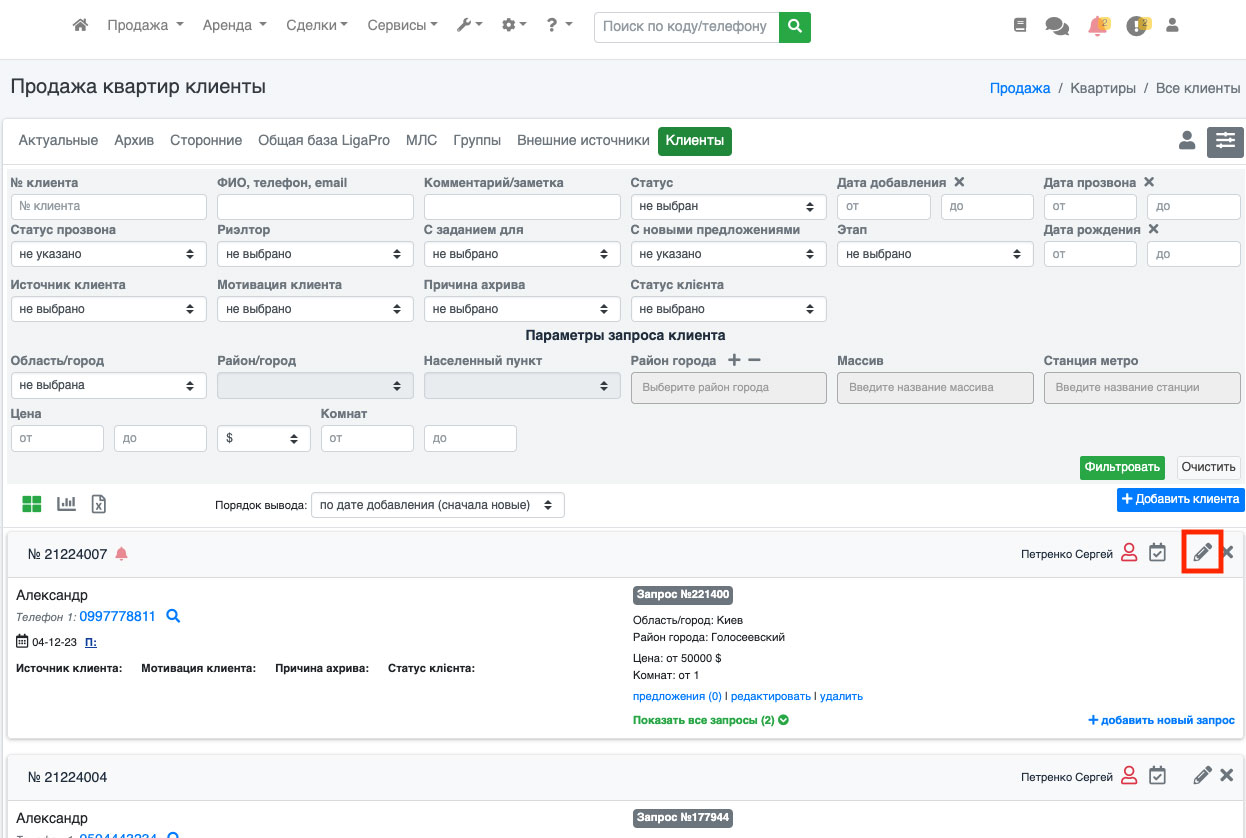This screenshot has width=1246, height=838.
Task: Show all requests (2) expander
Action: pos(710,720)
